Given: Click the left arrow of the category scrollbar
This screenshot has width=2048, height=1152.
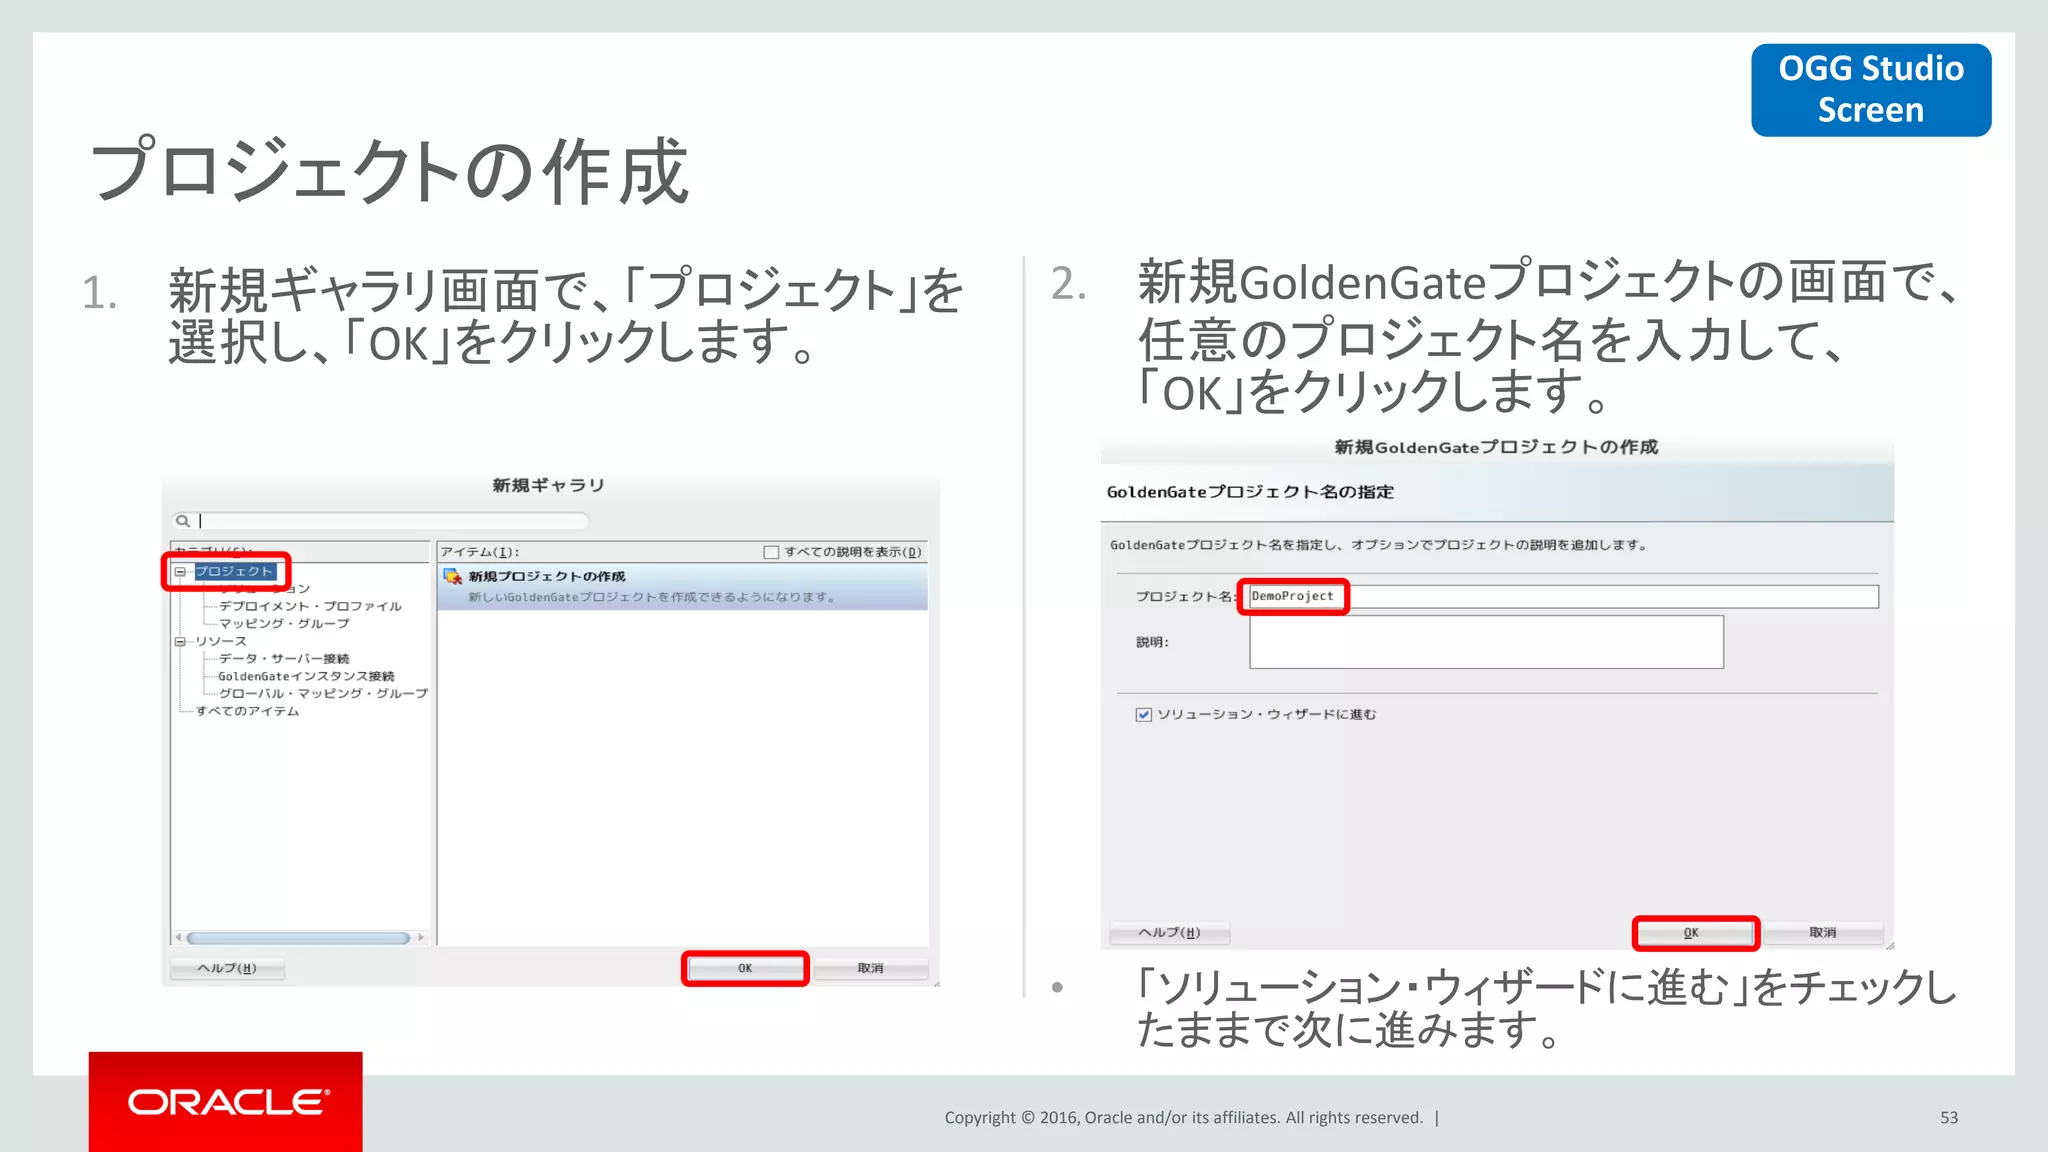Looking at the screenshot, I should [179, 938].
